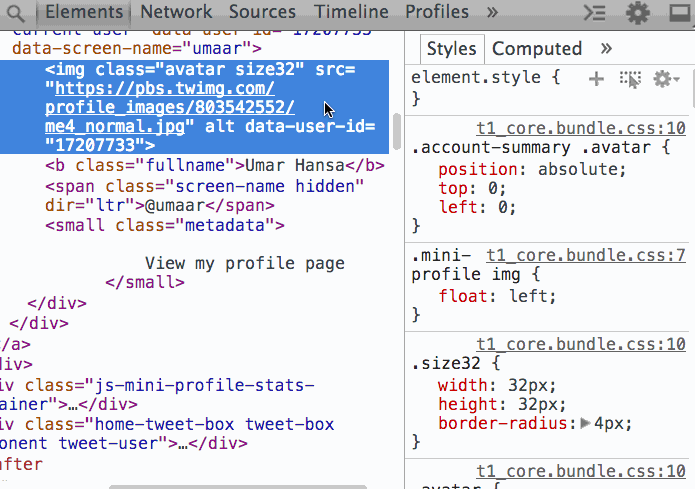Show the console drawer icon

tap(594, 13)
